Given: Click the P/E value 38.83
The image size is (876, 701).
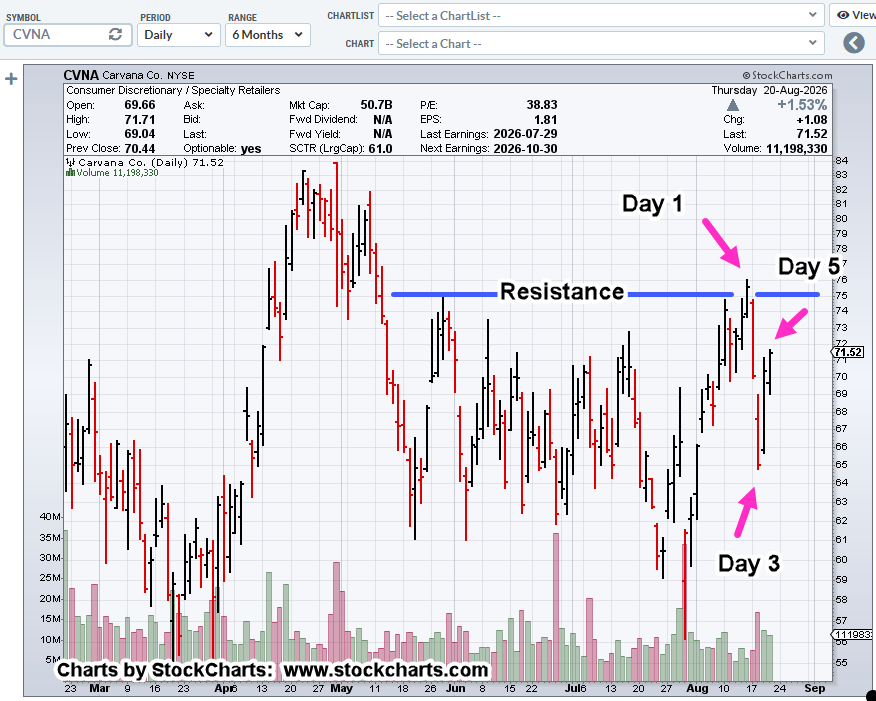Looking at the screenshot, I should pyautogui.click(x=541, y=105).
